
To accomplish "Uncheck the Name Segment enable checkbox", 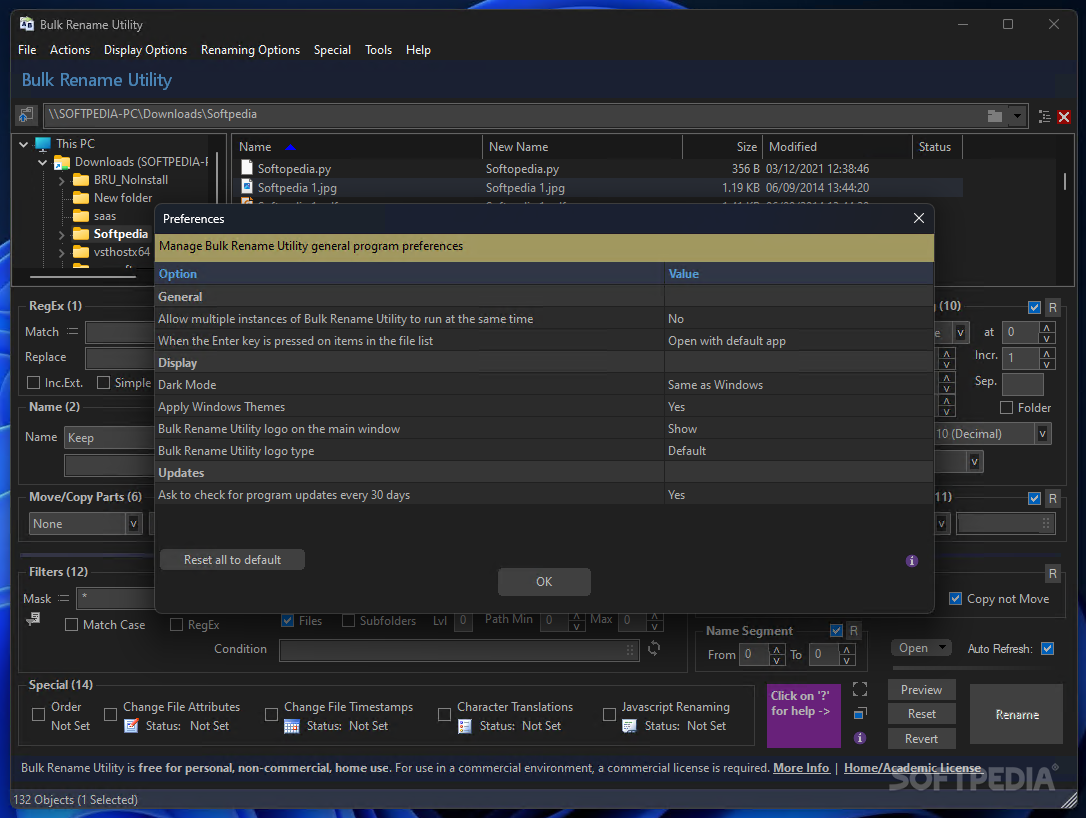I will (836, 631).
